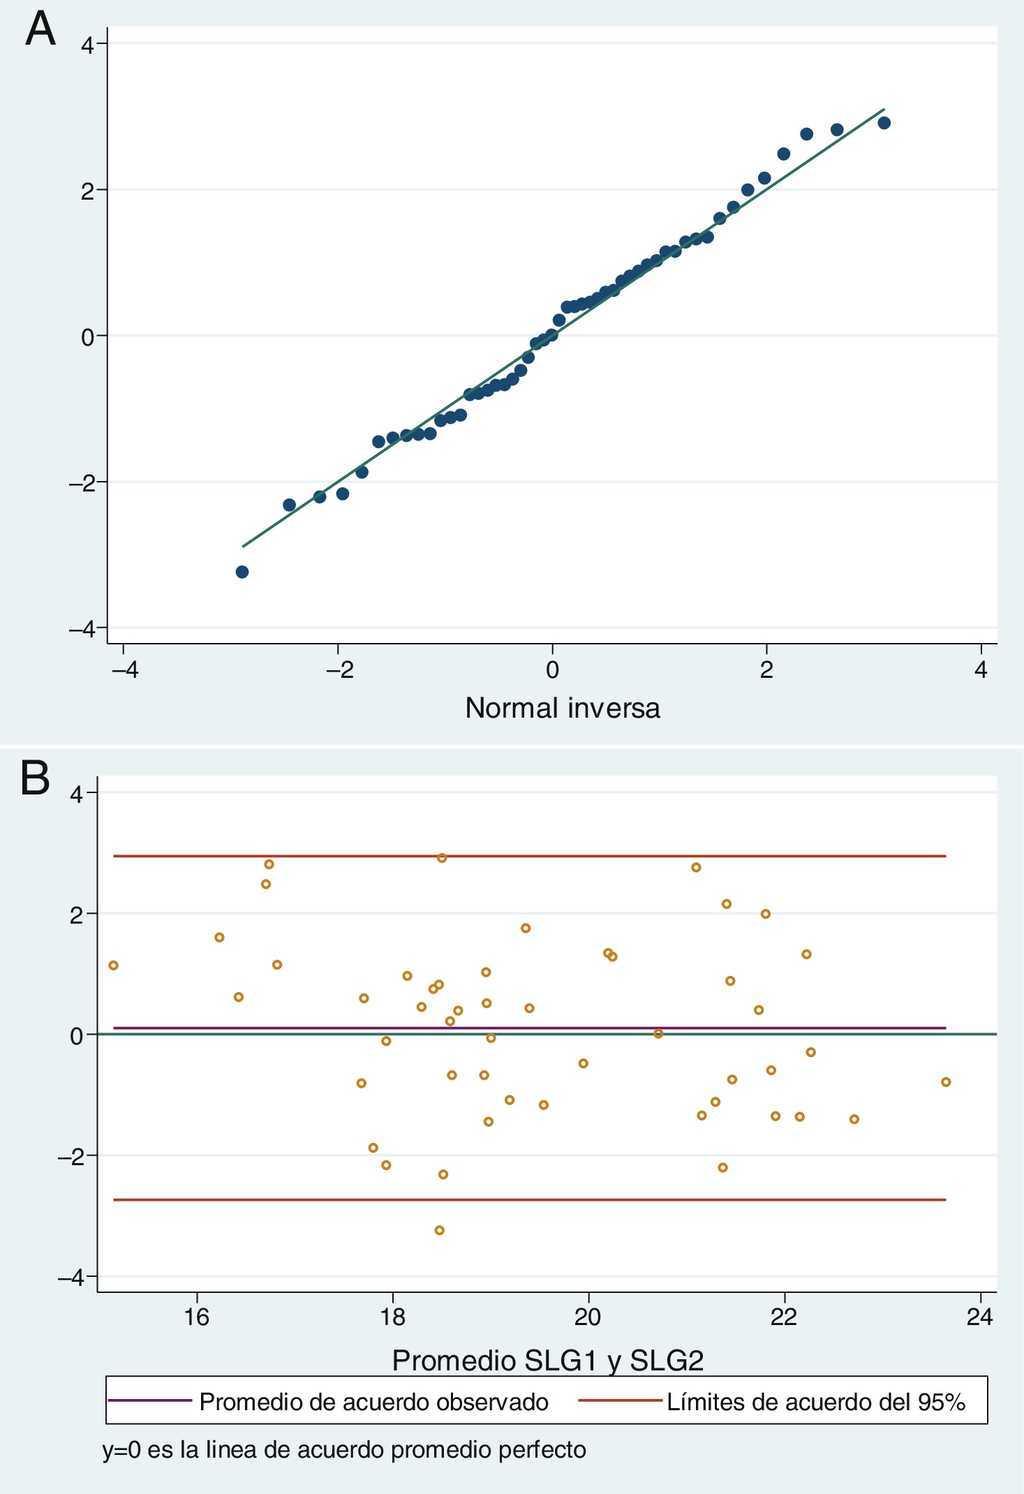The height and width of the screenshot is (1494, 1024).
Task: Click the leftmost data point in panel B
Action: [x=114, y=965]
